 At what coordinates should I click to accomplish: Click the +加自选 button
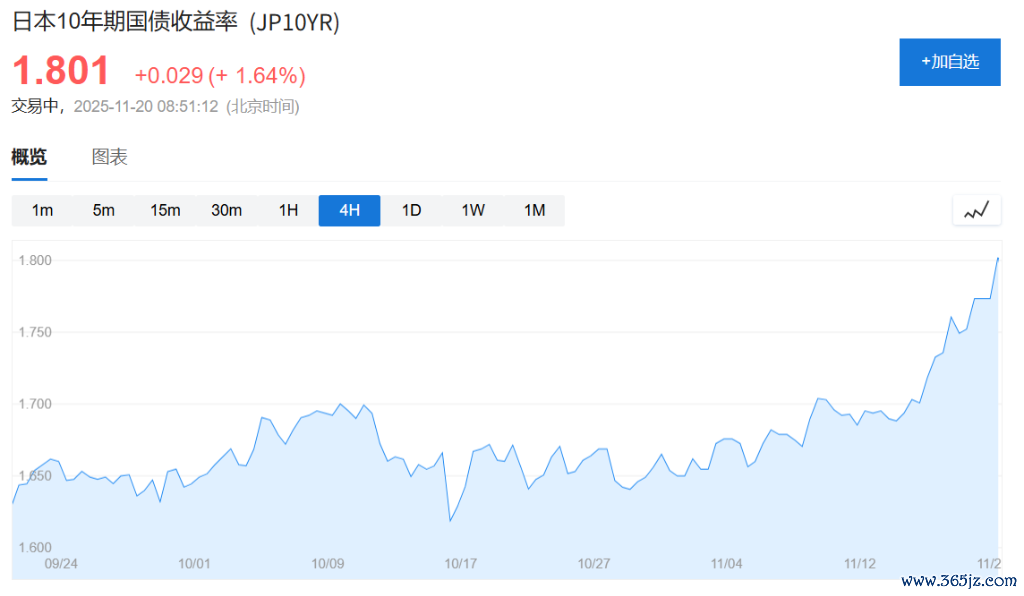[949, 62]
